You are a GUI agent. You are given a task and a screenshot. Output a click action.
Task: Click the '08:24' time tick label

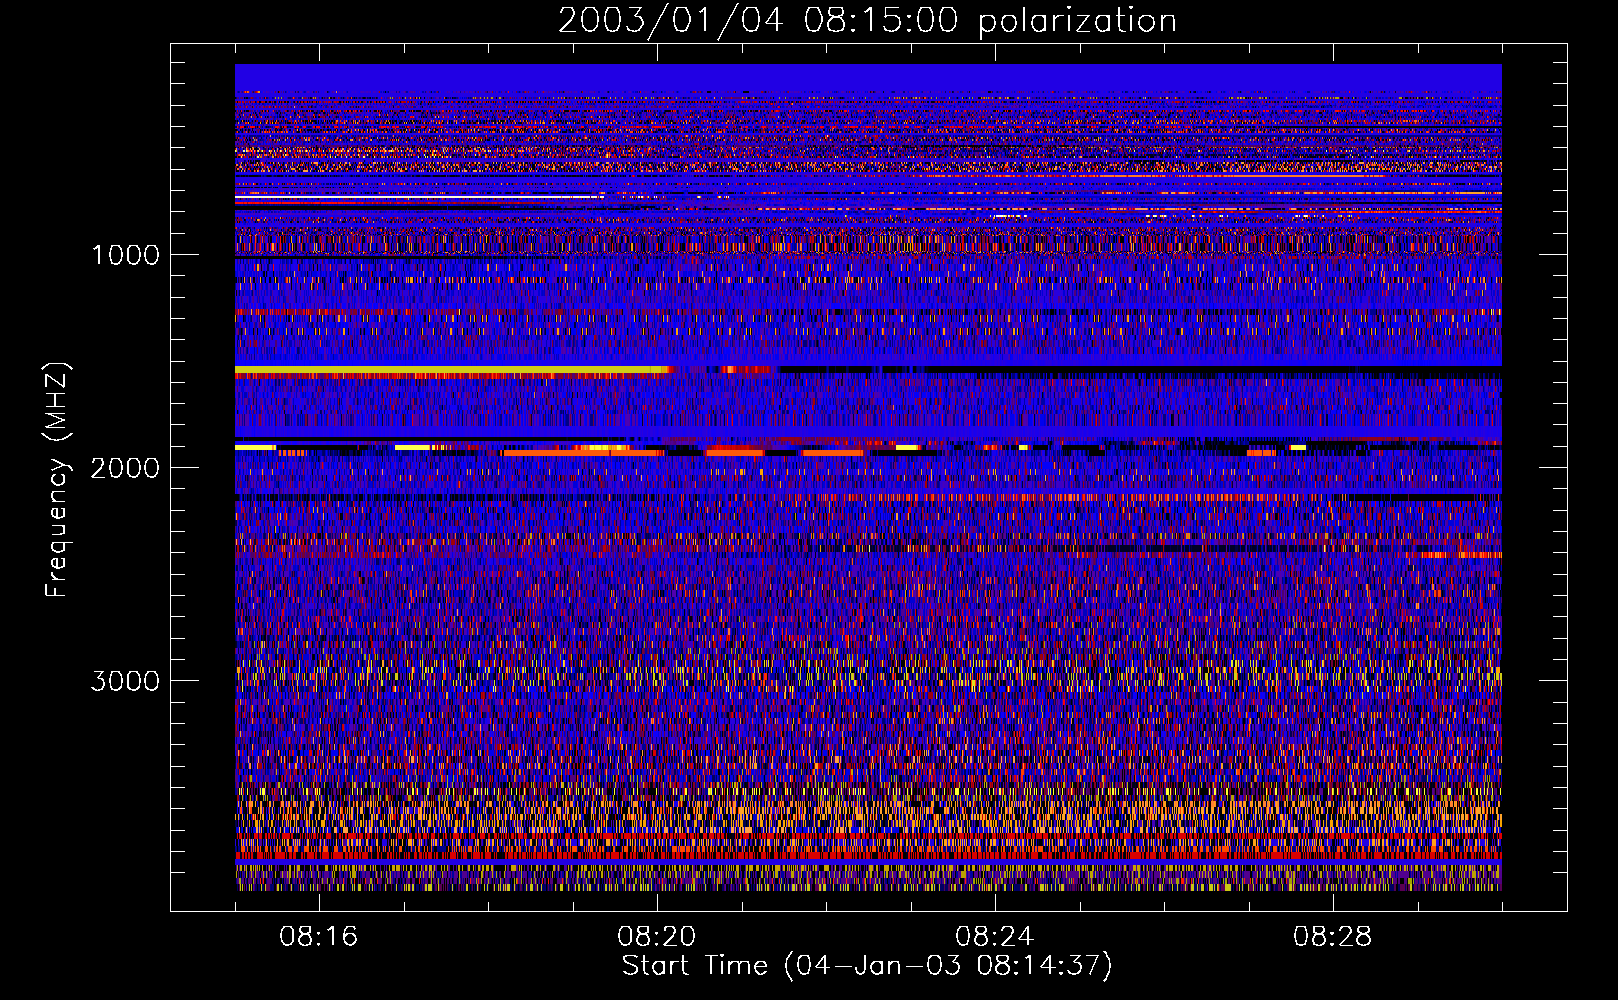click(x=995, y=937)
